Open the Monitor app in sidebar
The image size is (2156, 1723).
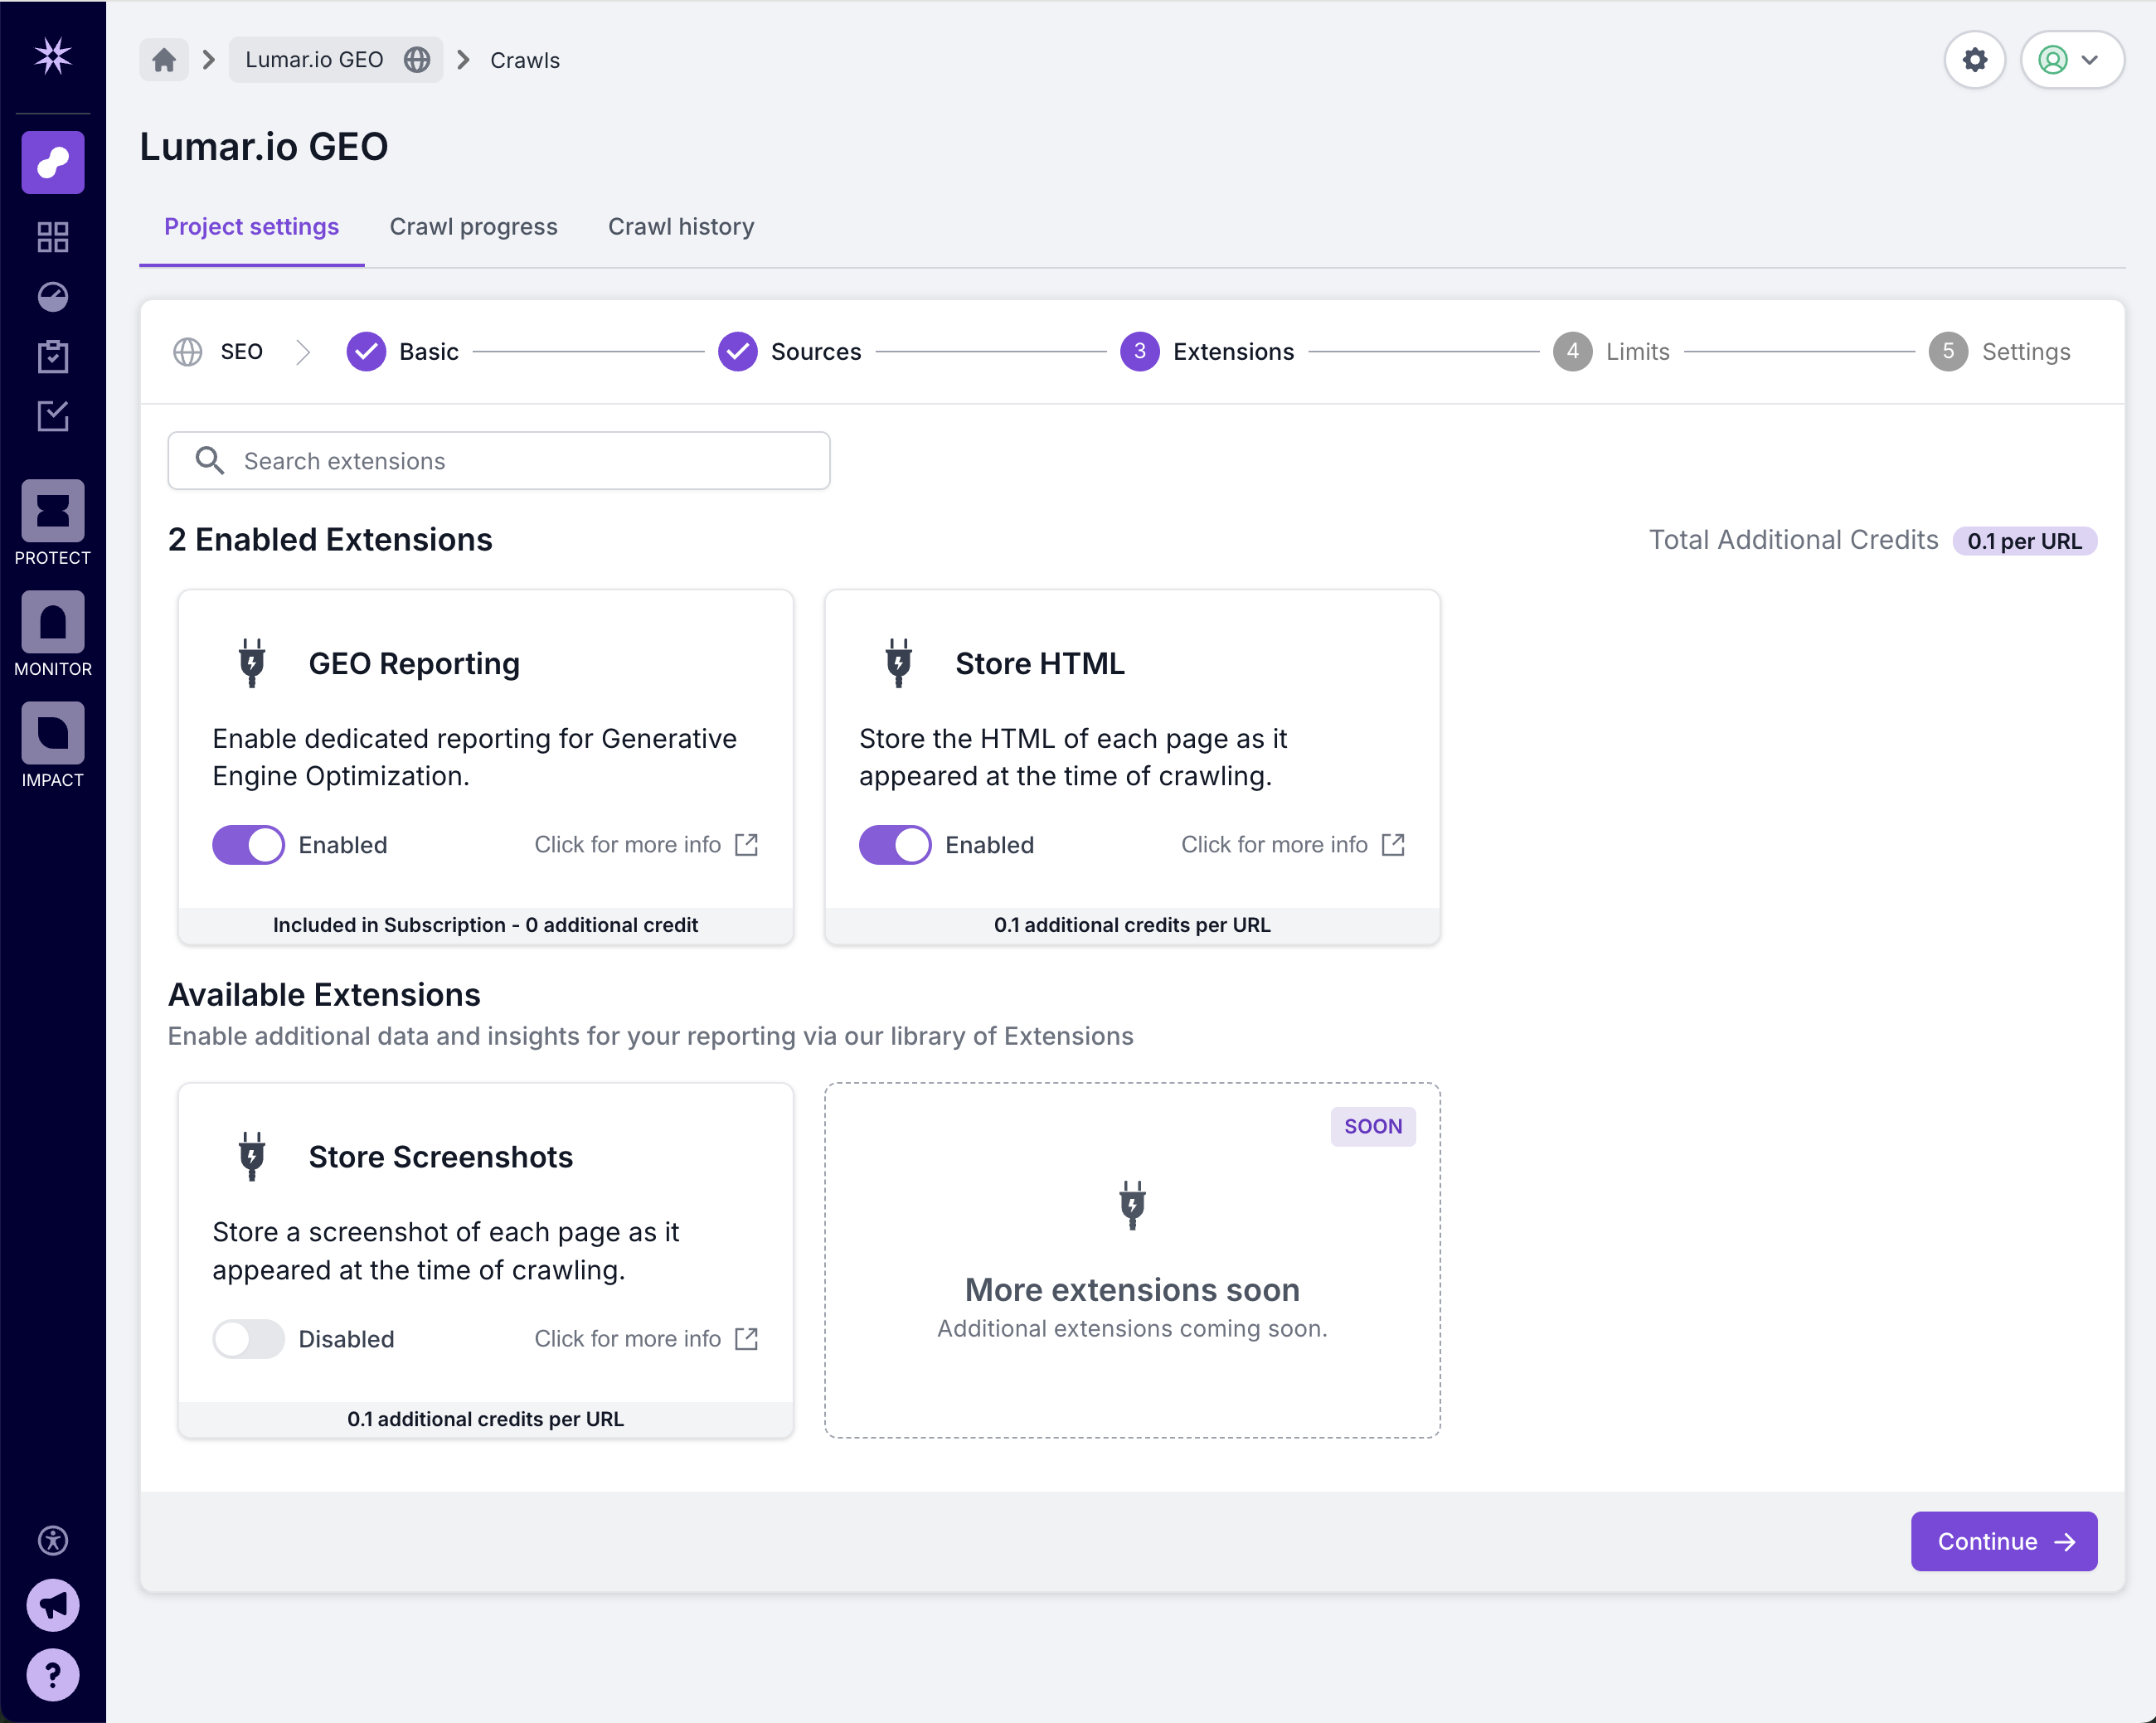click(52, 624)
